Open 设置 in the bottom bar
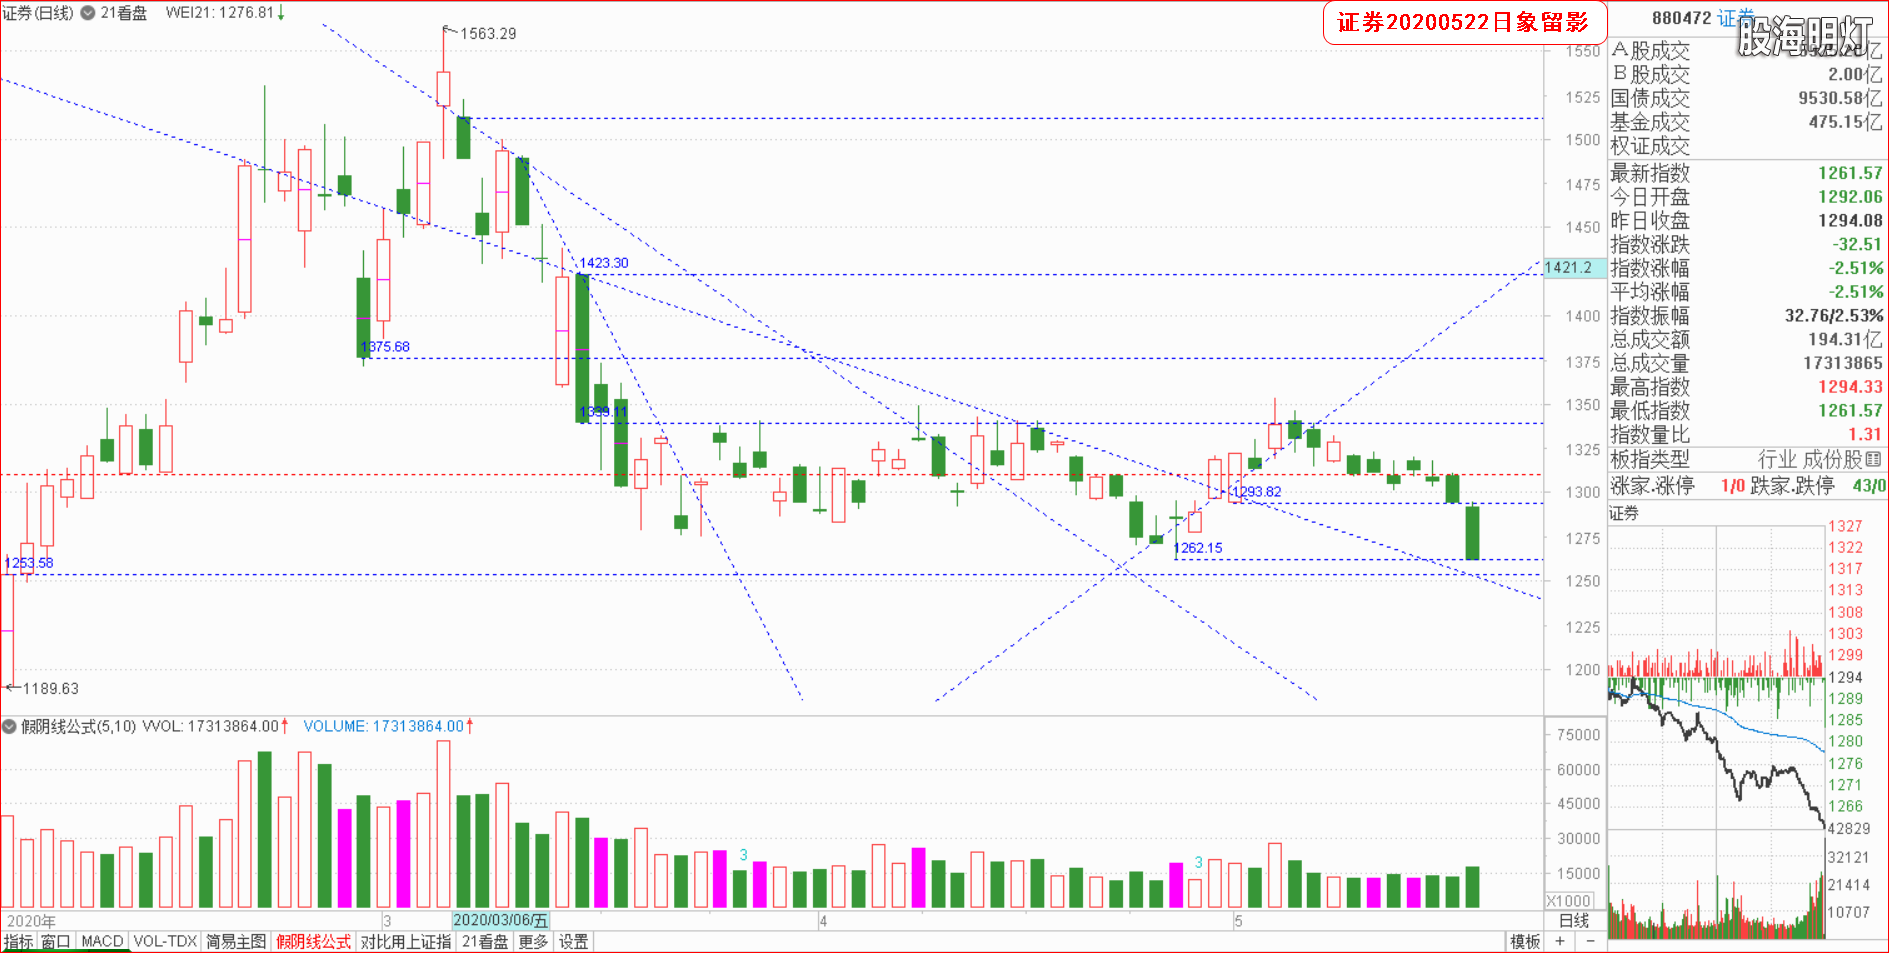Viewport: 1889px width, 953px height. pyautogui.click(x=573, y=942)
